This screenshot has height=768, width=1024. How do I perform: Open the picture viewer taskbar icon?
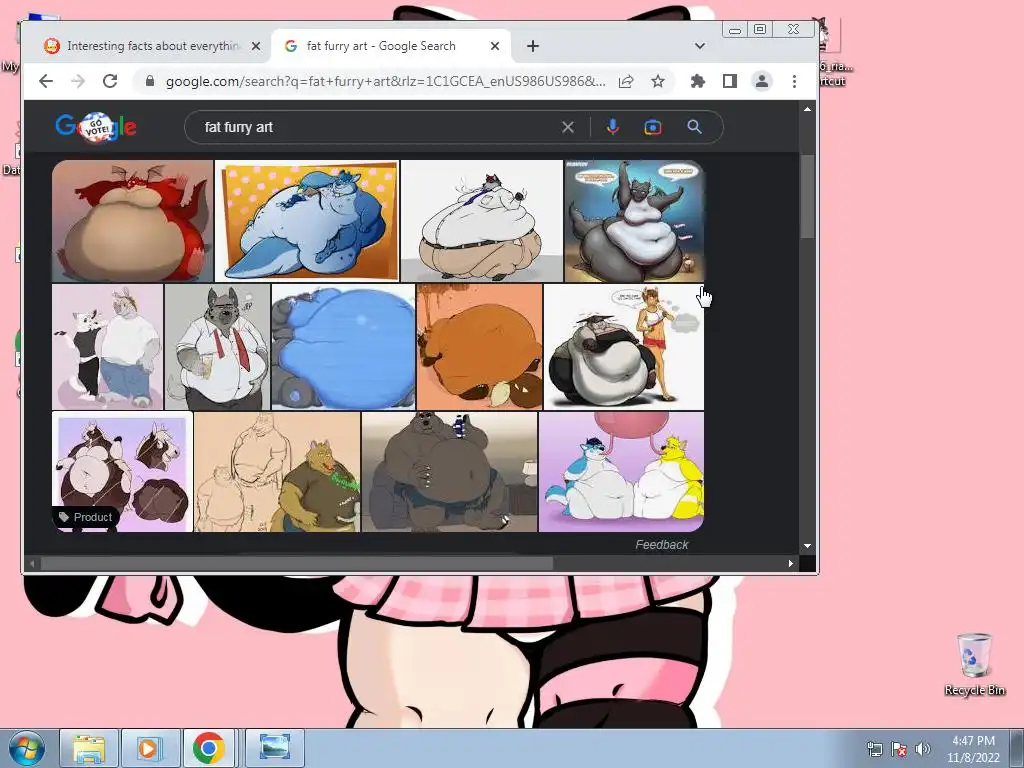(275, 748)
